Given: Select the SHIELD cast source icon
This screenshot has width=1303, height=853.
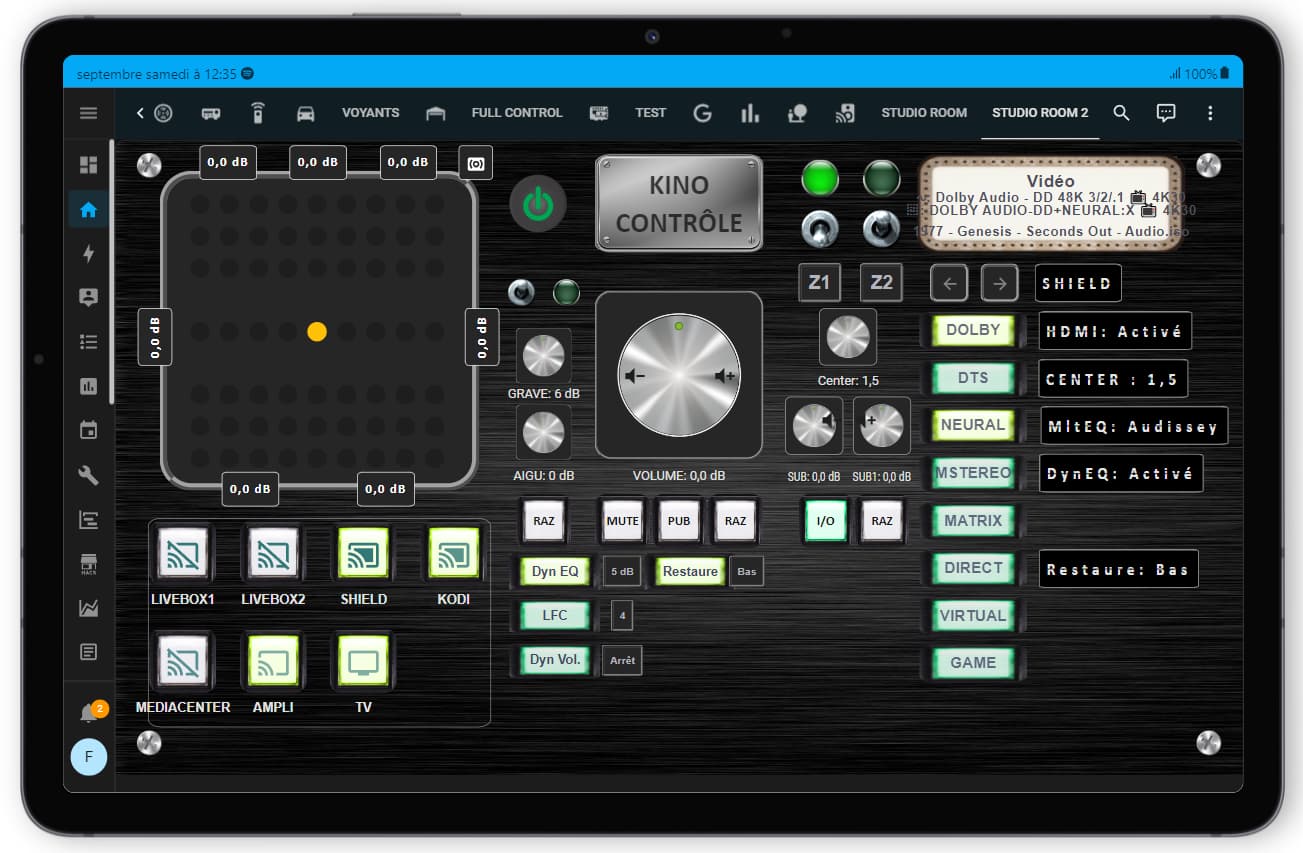Looking at the screenshot, I should point(363,553).
